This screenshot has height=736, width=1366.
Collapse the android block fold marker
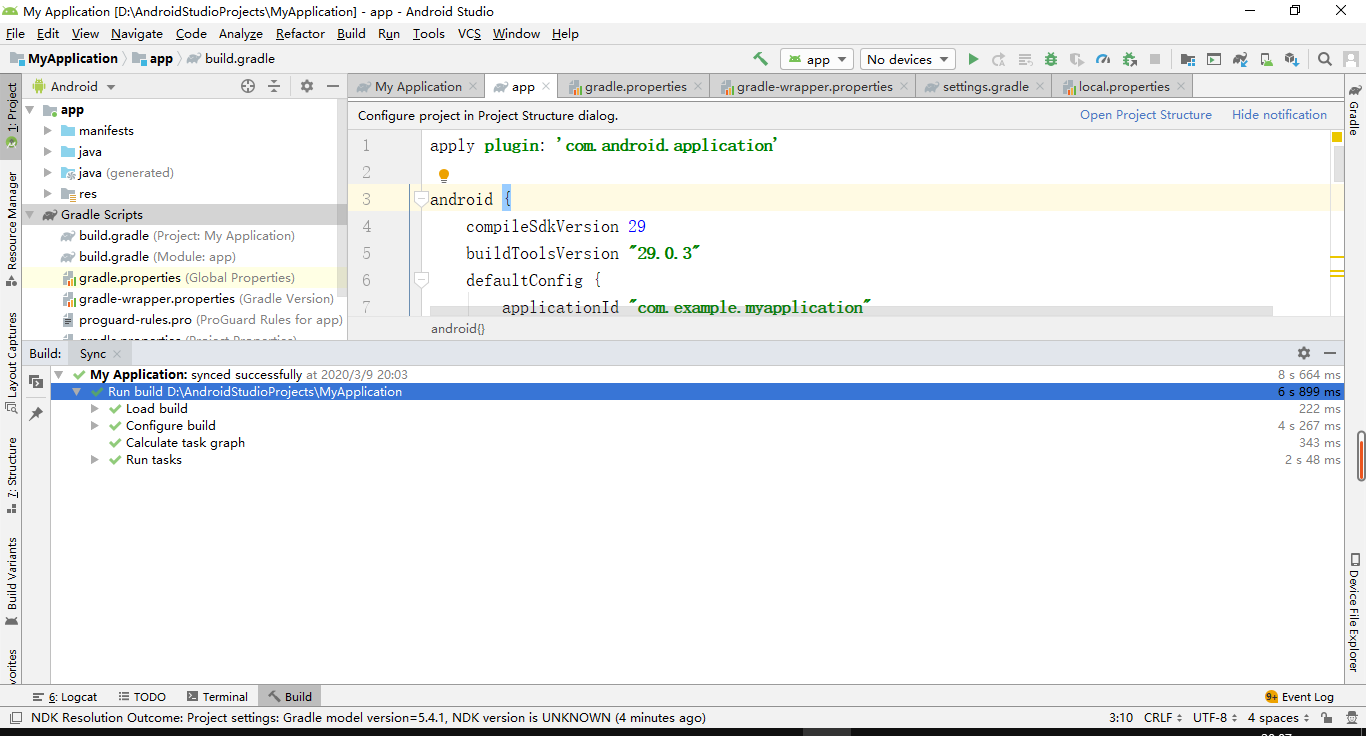click(421, 199)
